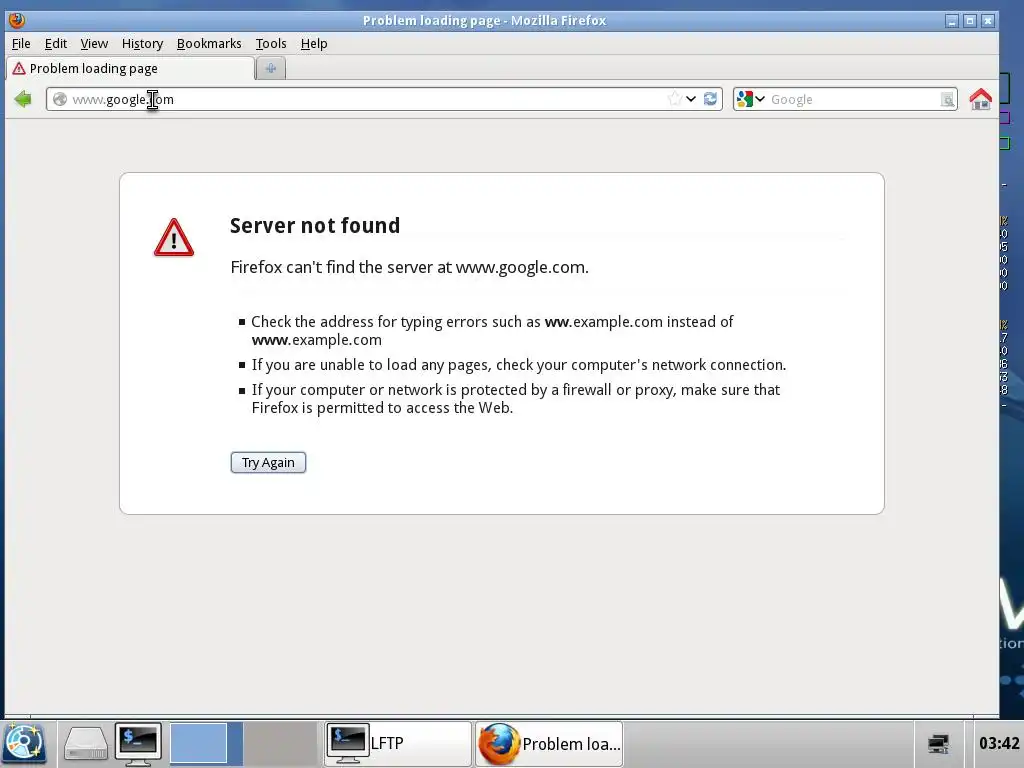Viewport: 1024px width, 768px height.
Task: Open the URL history dropdown arrow
Action: click(691, 99)
